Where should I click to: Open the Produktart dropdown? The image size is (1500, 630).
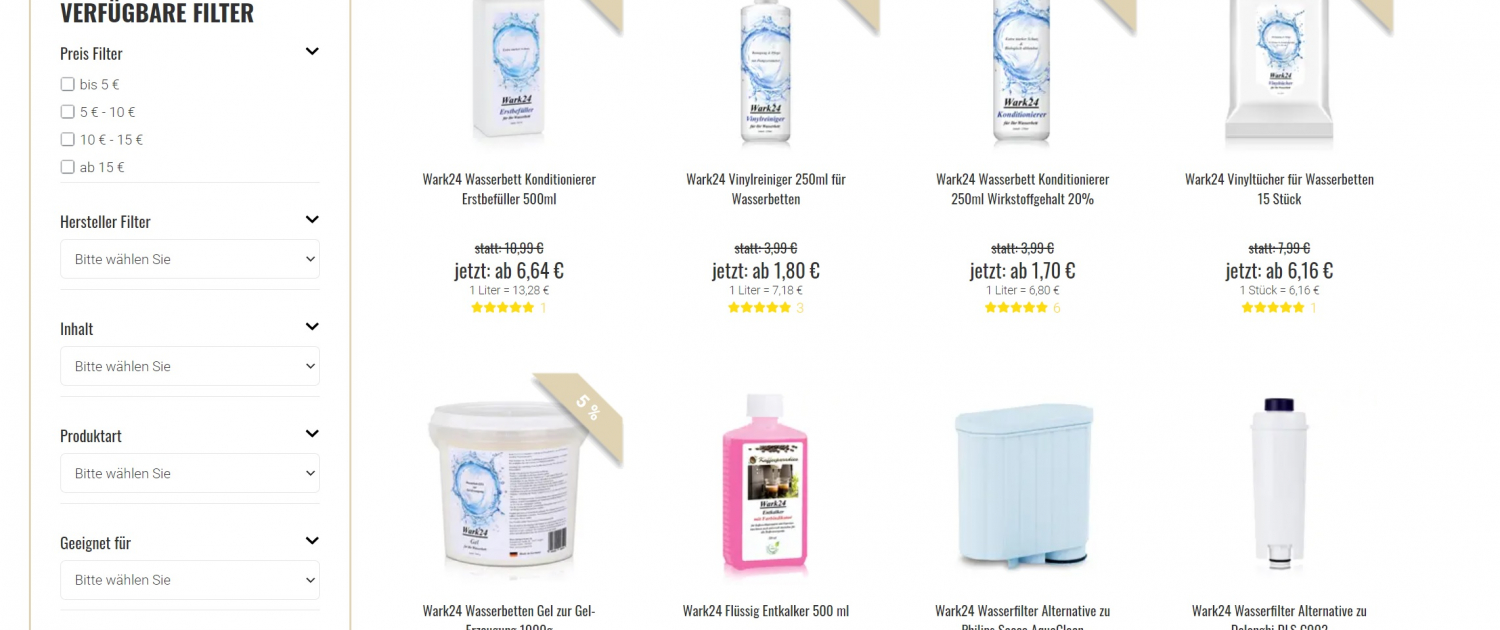click(x=190, y=473)
